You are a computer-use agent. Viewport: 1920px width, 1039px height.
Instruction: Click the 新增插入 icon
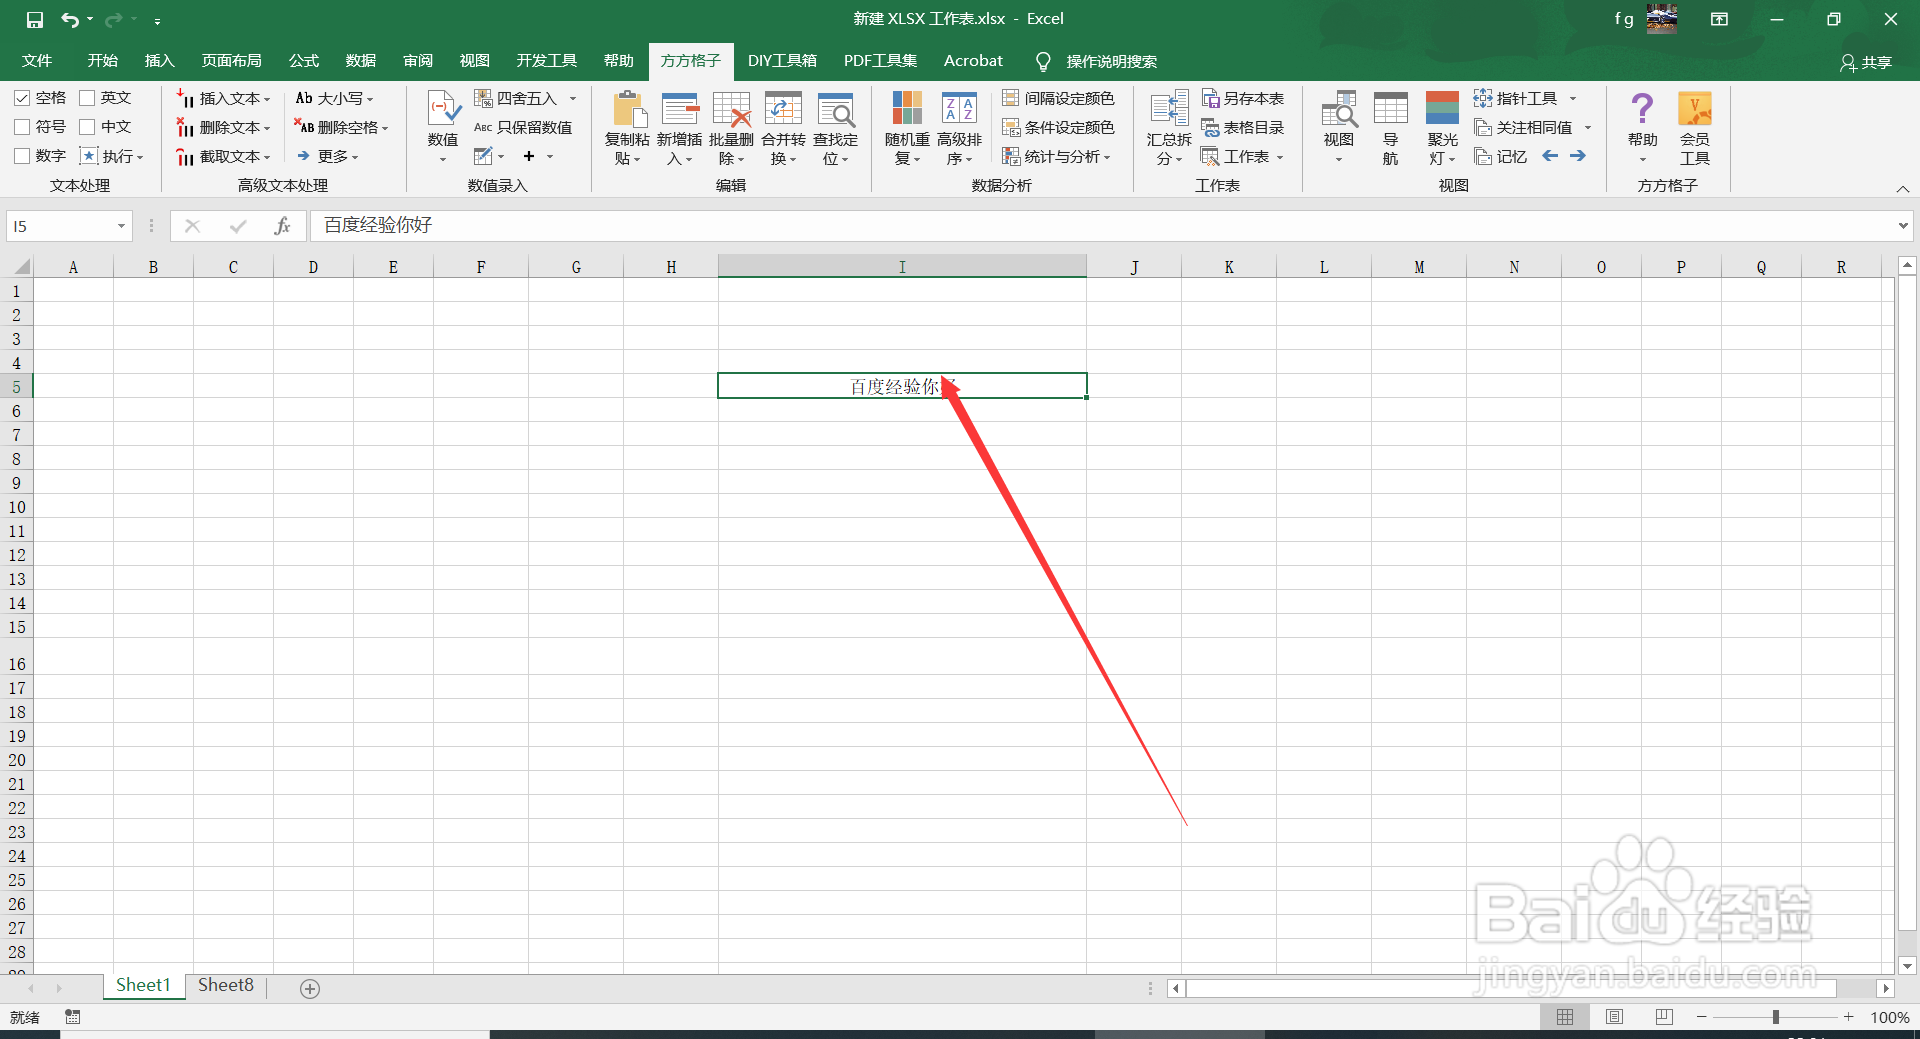click(x=680, y=108)
